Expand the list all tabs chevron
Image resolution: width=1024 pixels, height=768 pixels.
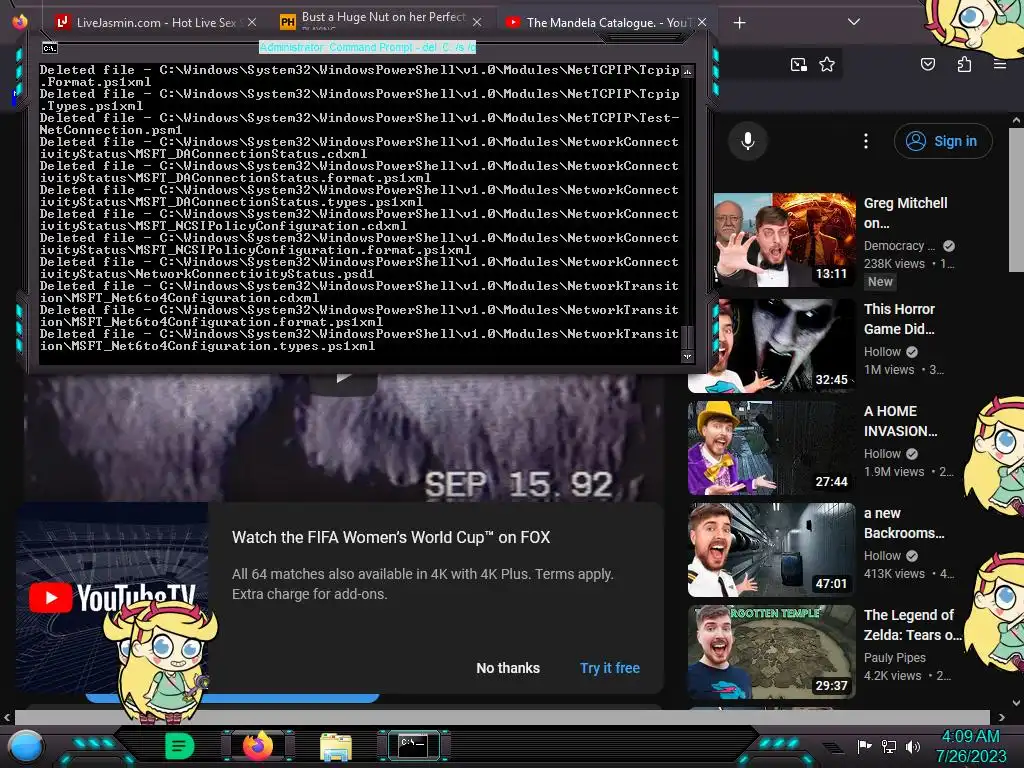[x=854, y=22]
